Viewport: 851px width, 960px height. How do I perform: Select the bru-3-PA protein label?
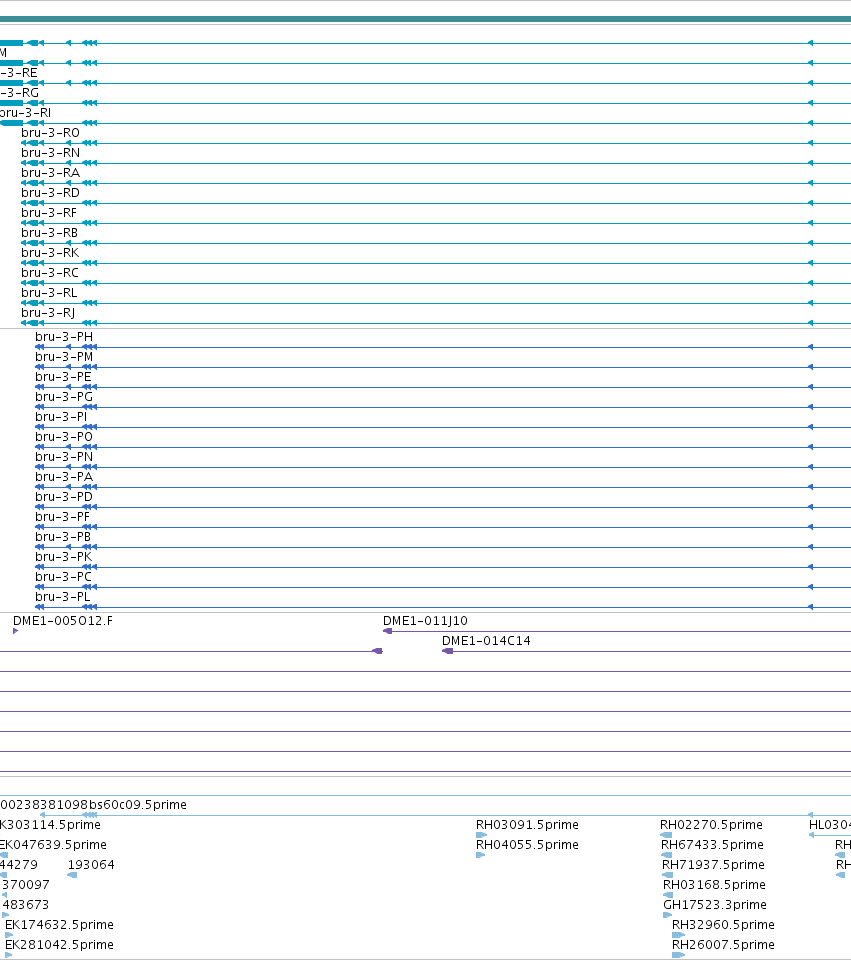point(64,477)
